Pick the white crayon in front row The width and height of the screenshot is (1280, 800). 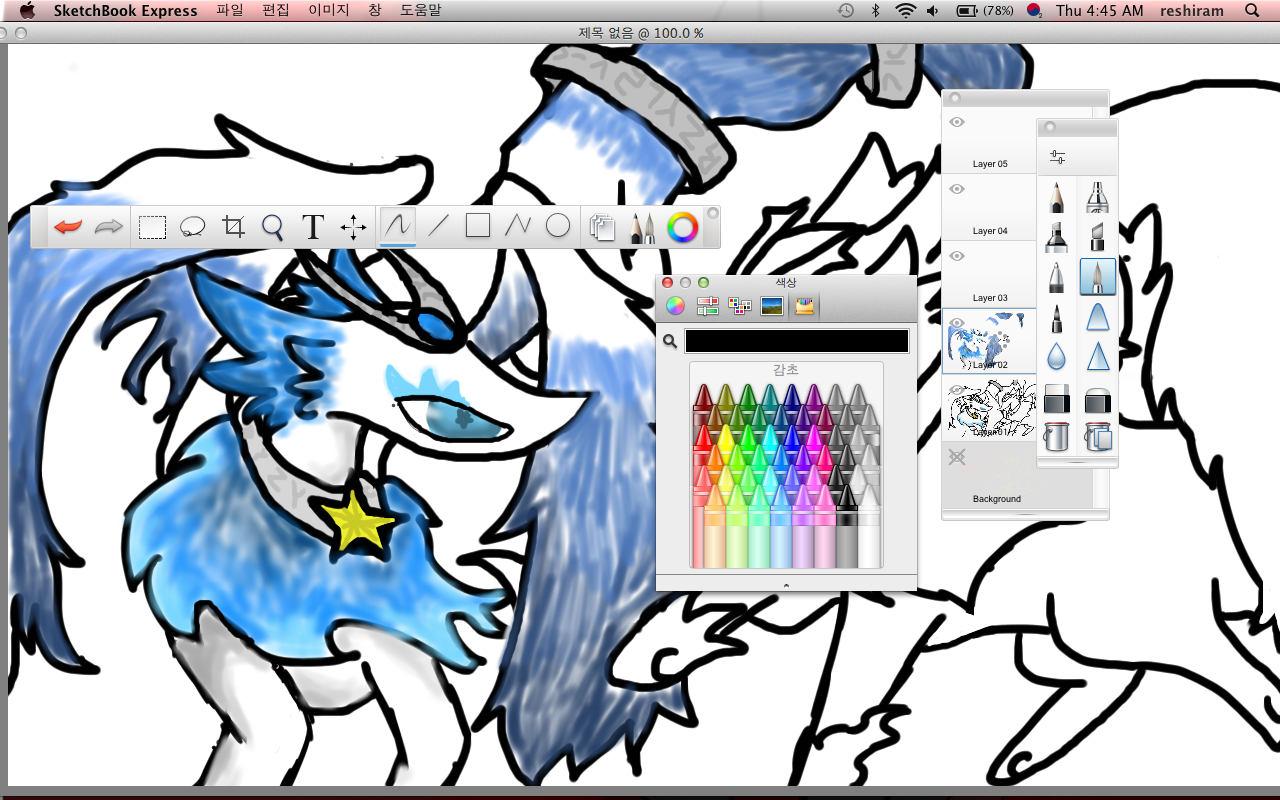pos(869,526)
